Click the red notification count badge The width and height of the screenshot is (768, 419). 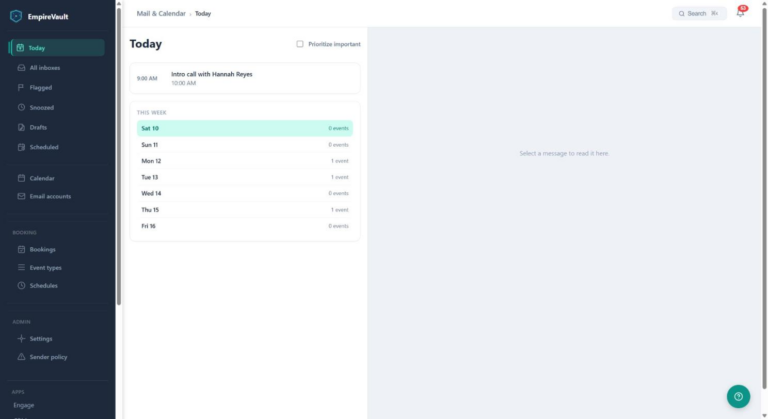[743, 8]
